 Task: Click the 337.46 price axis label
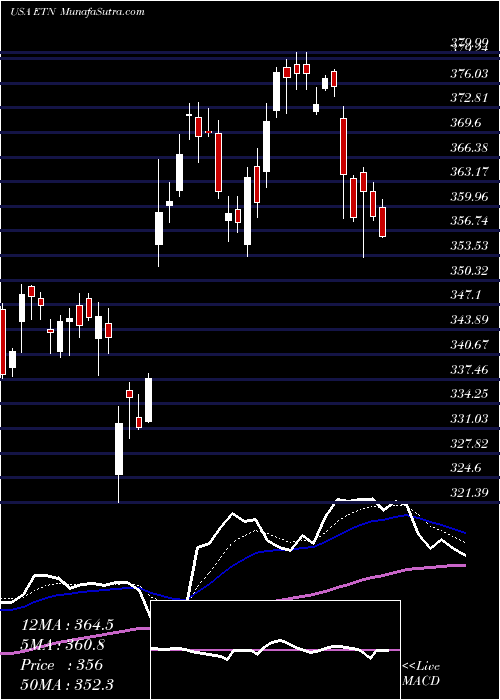tap(469, 369)
